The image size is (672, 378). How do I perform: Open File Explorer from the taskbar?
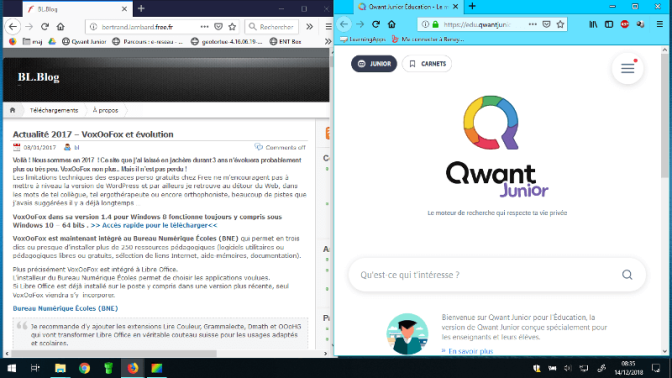(x=60, y=368)
